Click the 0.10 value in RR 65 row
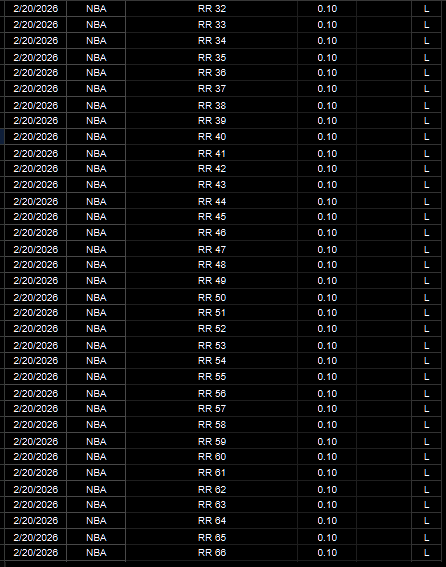 pyautogui.click(x=327, y=537)
